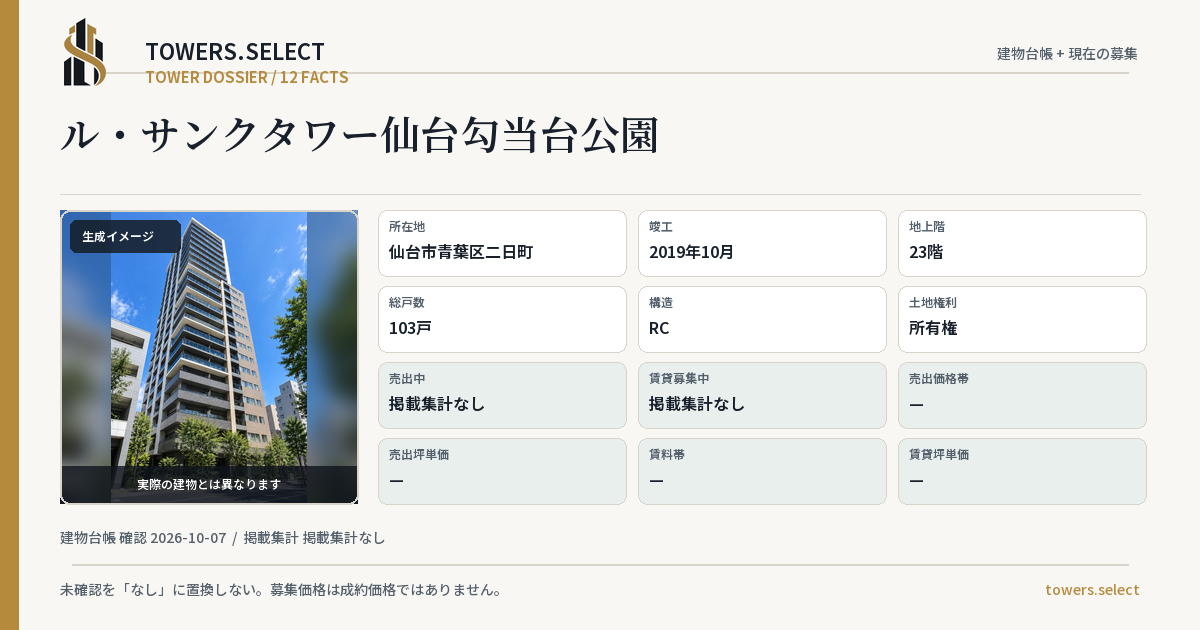Select the 賃貸坪単価 card

point(1022,471)
